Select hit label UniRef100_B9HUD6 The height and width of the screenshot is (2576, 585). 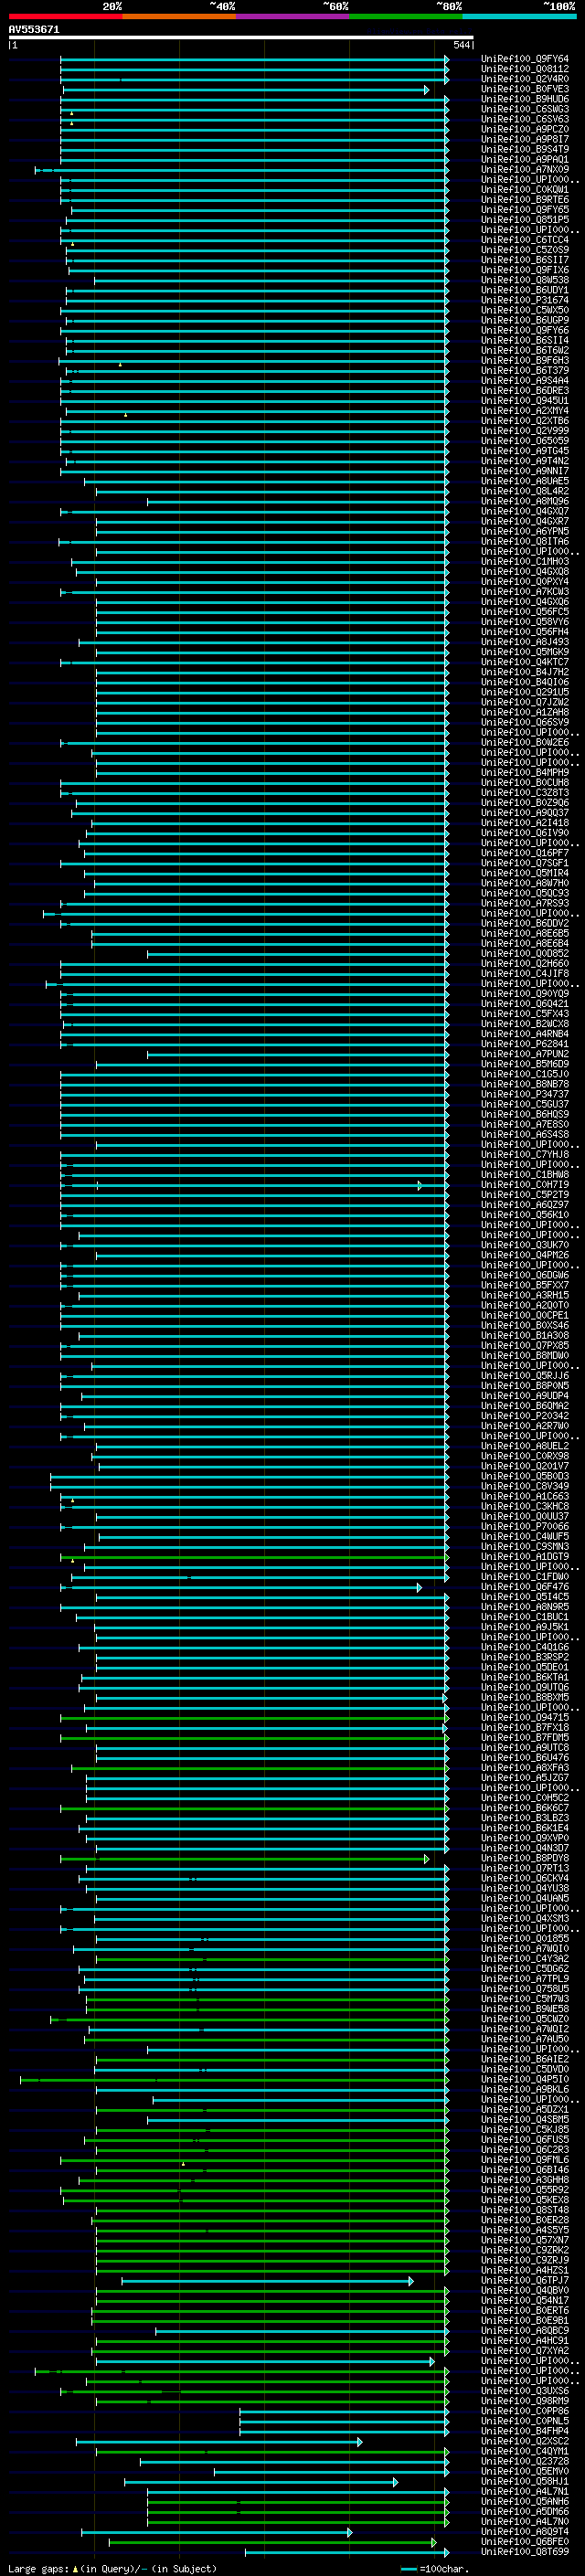click(525, 99)
